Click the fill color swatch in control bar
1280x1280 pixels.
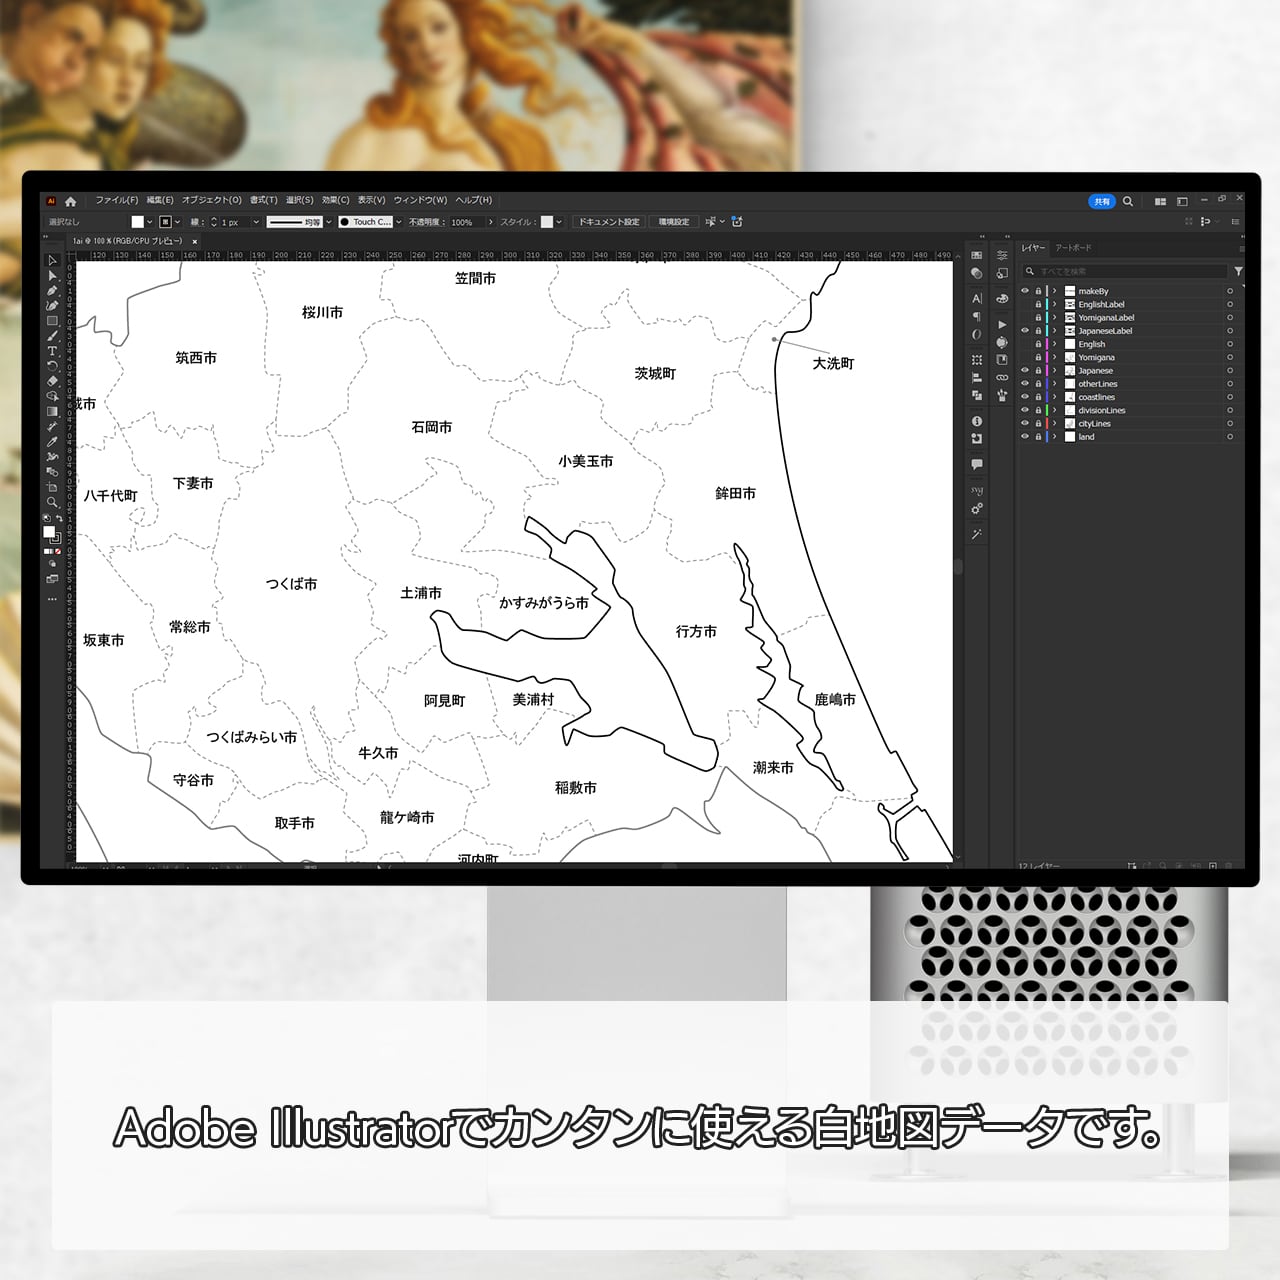pyautogui.click(x=138, y=222)
